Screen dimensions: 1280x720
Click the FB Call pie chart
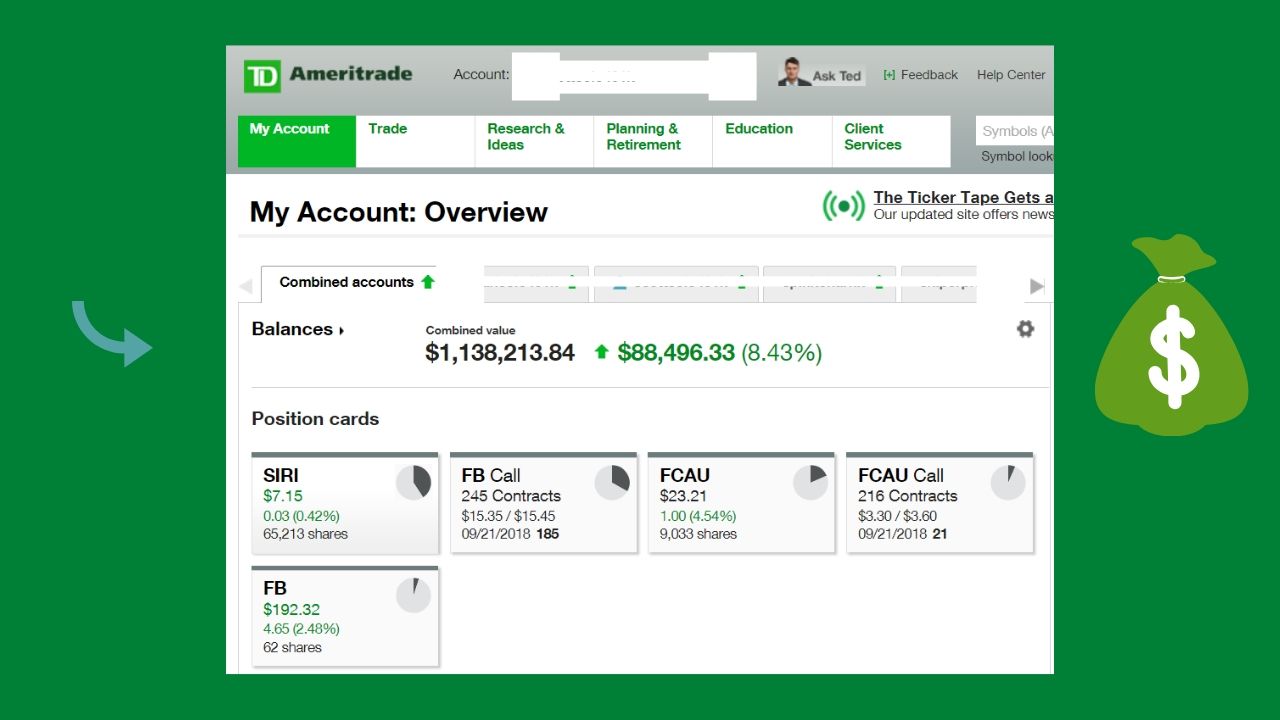coord(612,483)
